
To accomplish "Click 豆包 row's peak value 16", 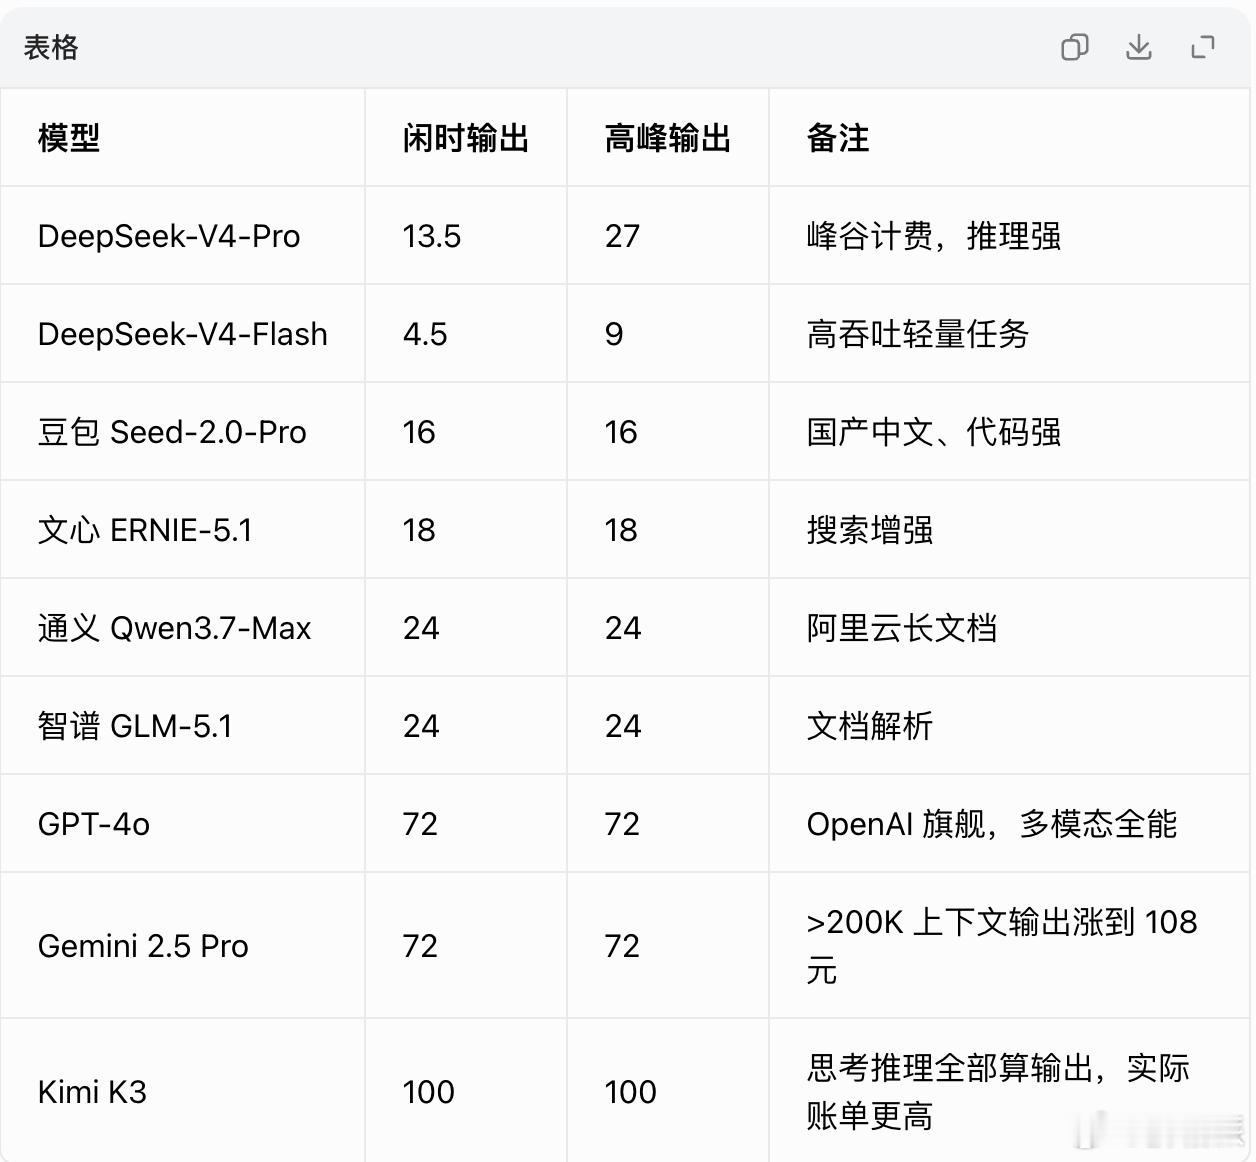I will click(621, 432).
